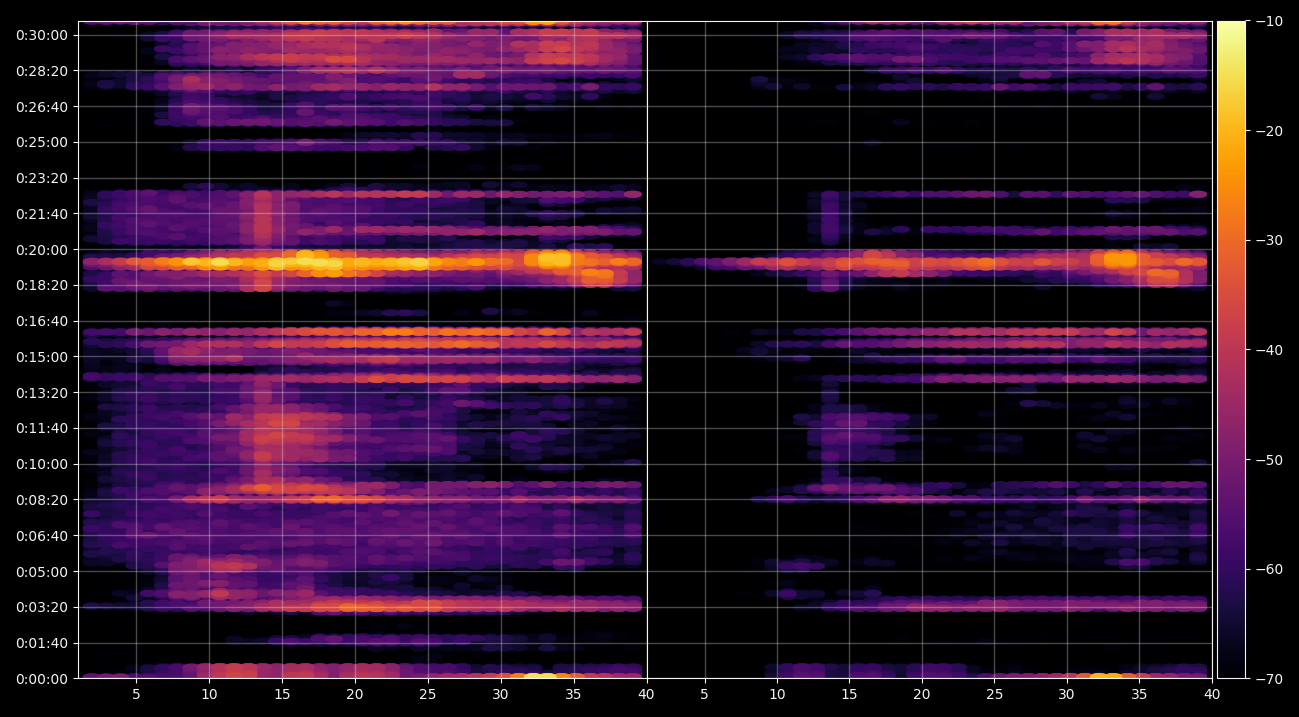Click the 0:00:00 time axis label
This screenshot has width=1299, height=717.
tap(41, 679)
